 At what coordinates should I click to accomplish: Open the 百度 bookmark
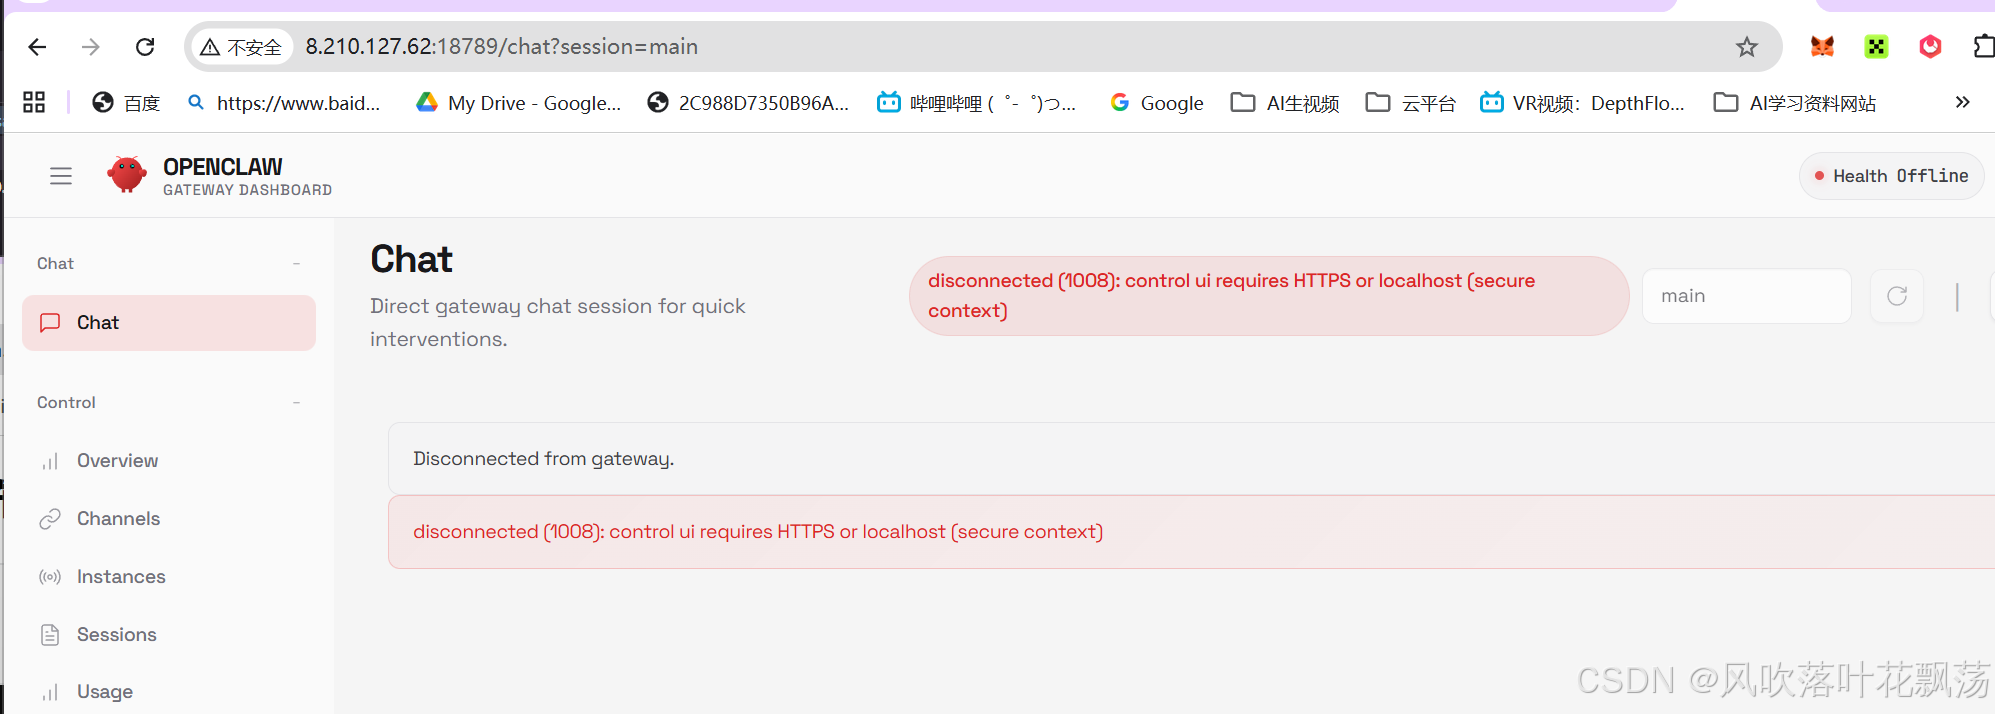click(126, 103)
